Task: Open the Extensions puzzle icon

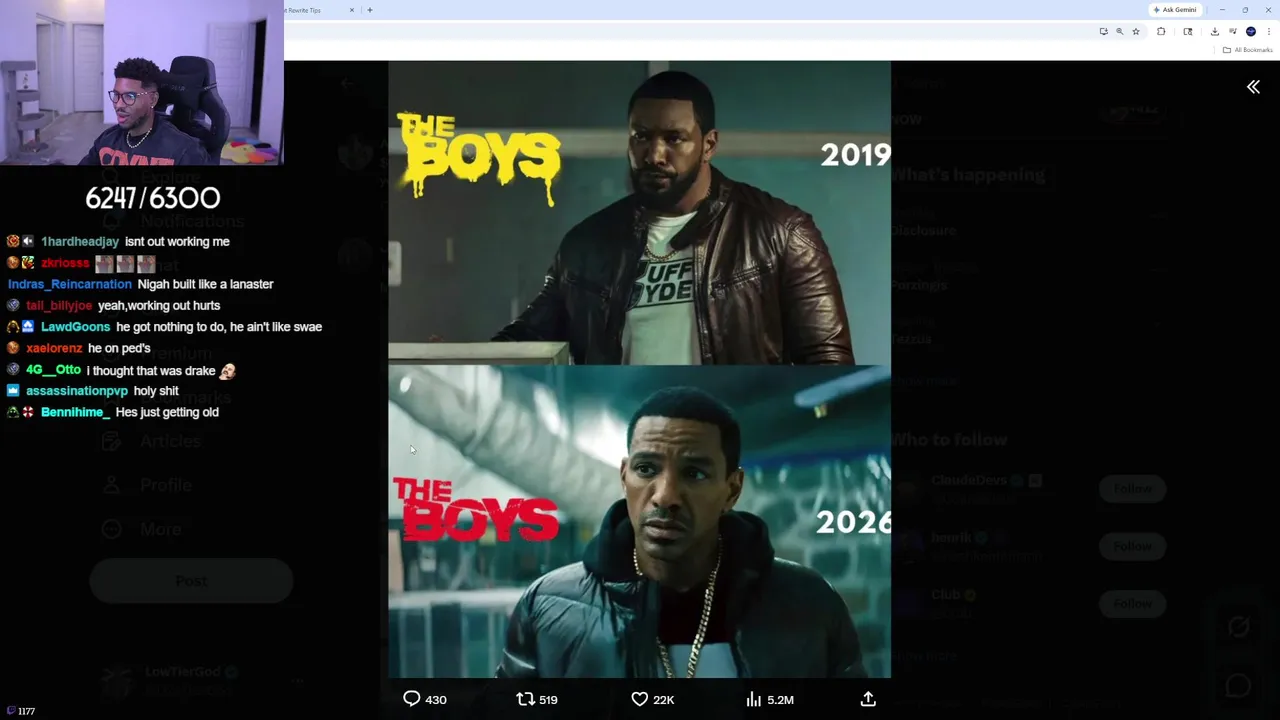Action: (x=1161, y=31)
